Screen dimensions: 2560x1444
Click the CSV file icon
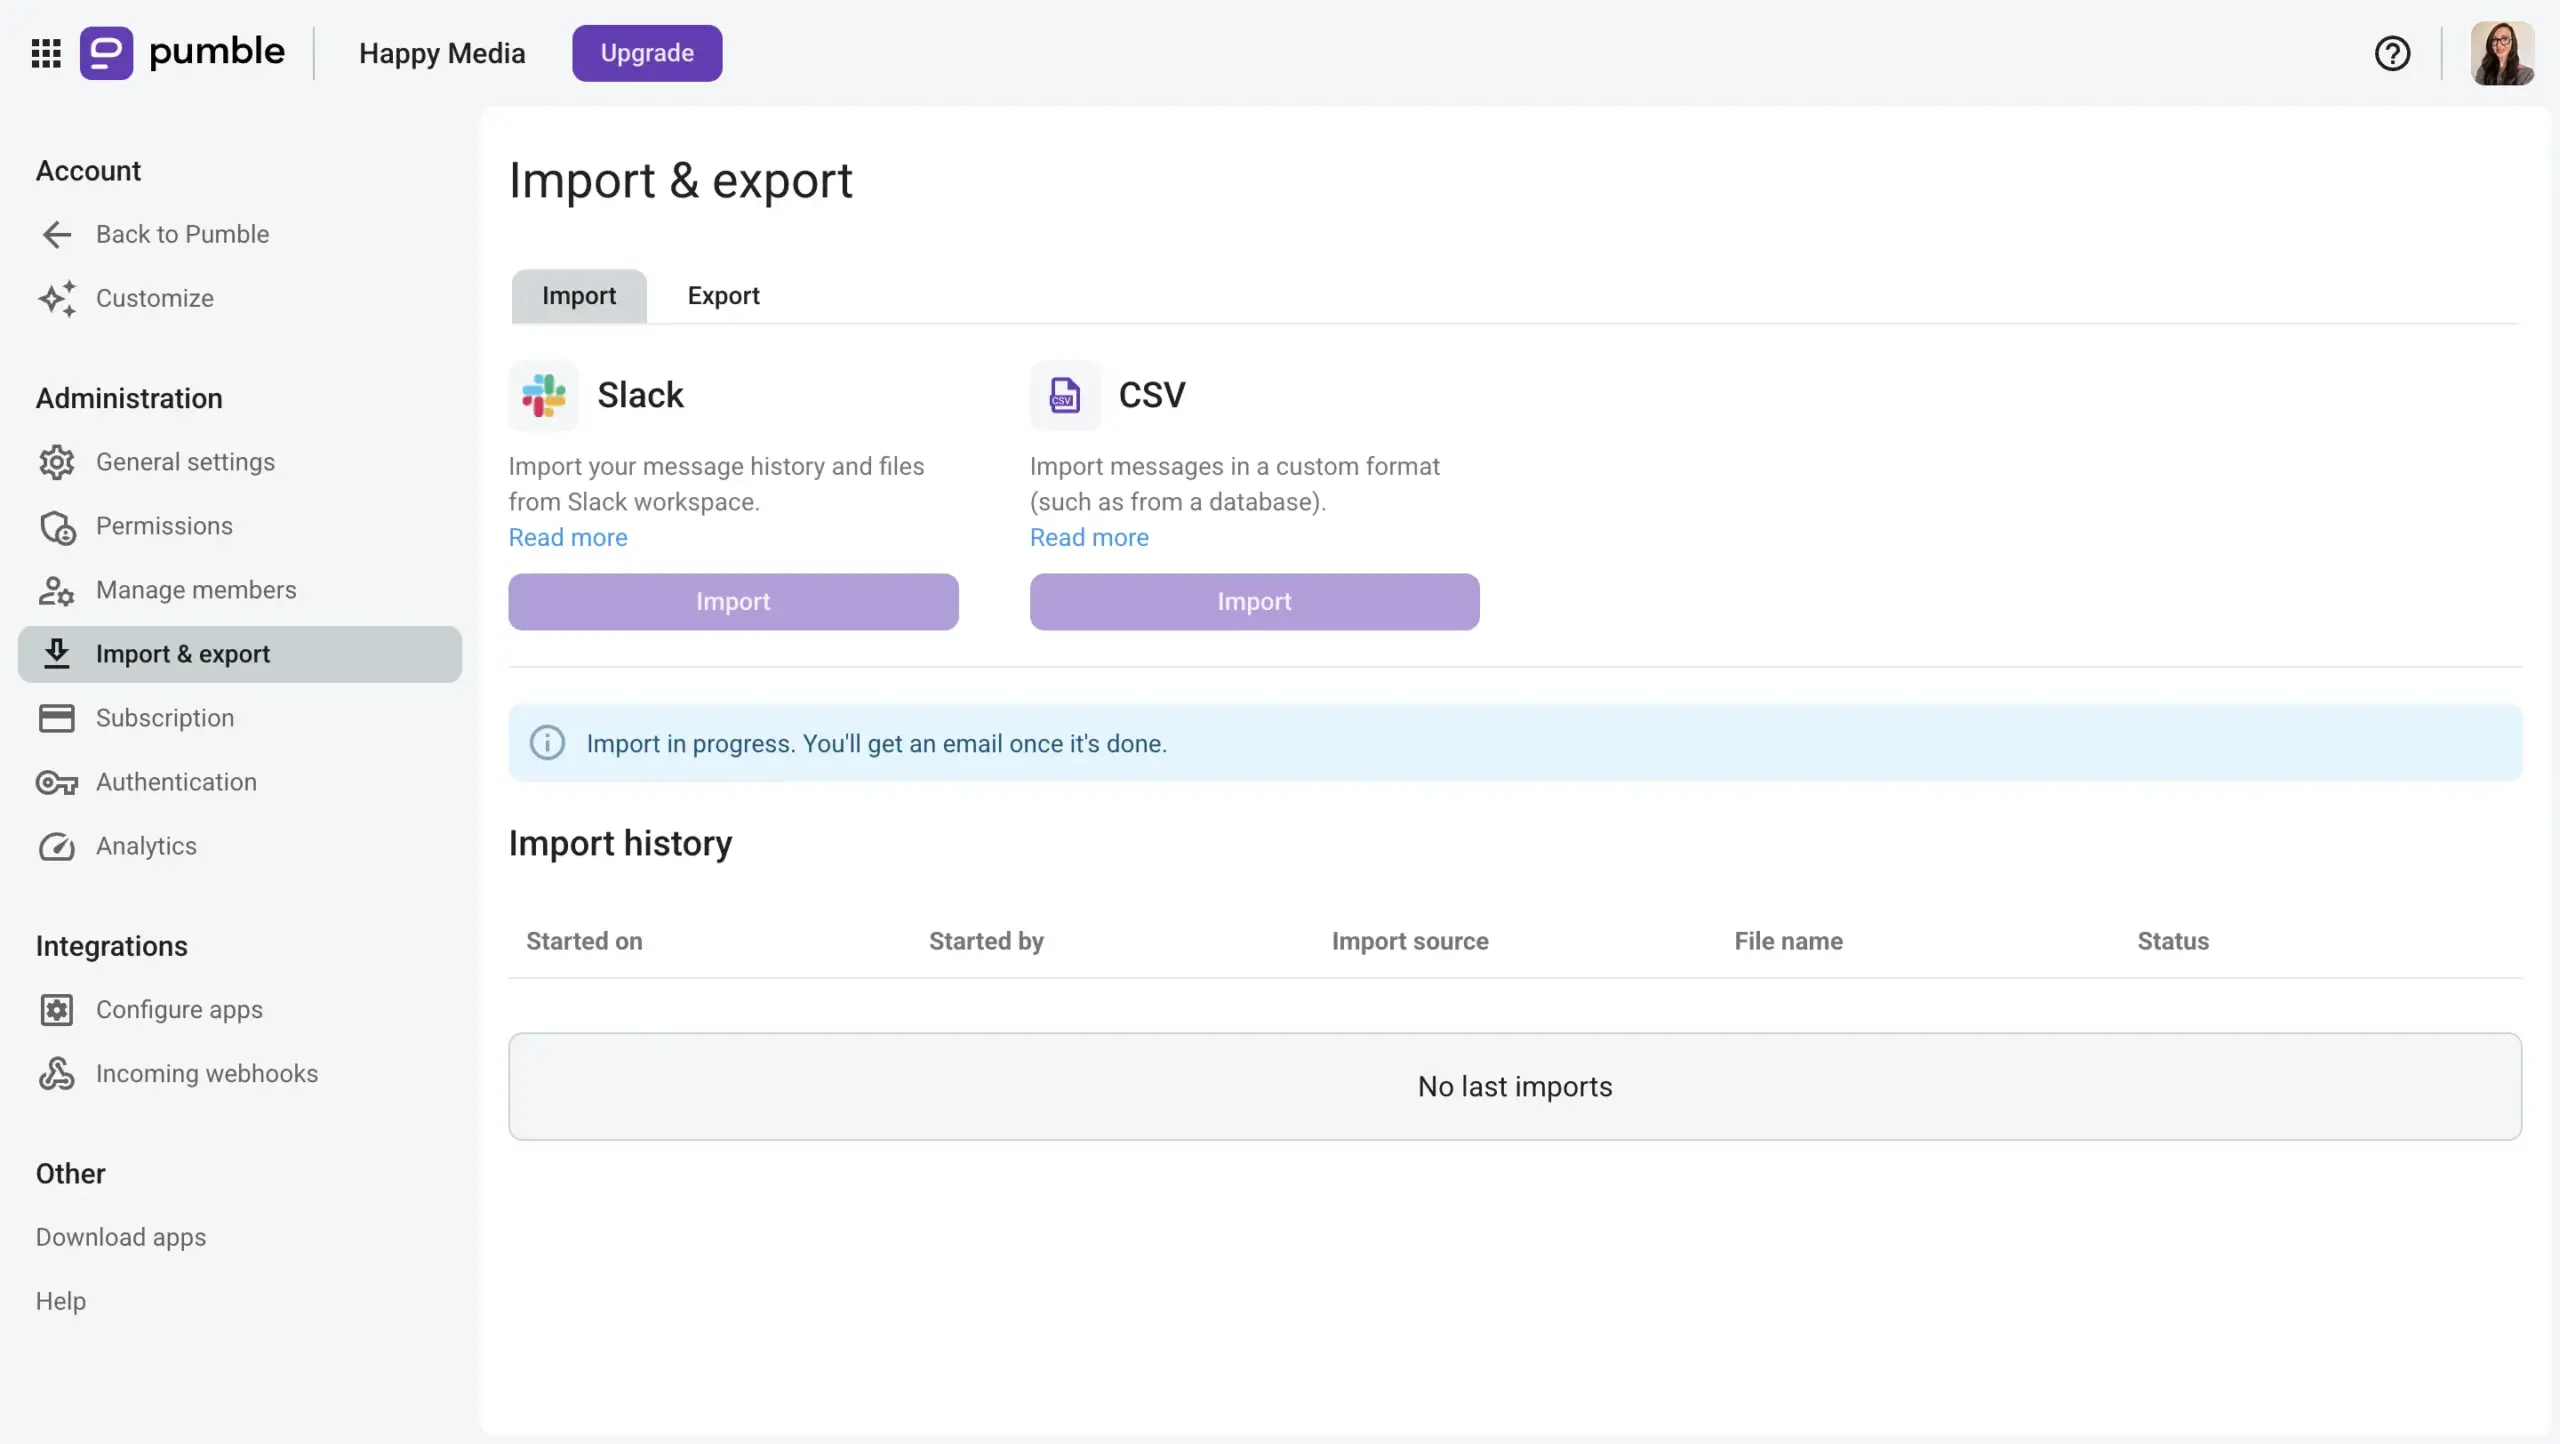click(1065, 395)
